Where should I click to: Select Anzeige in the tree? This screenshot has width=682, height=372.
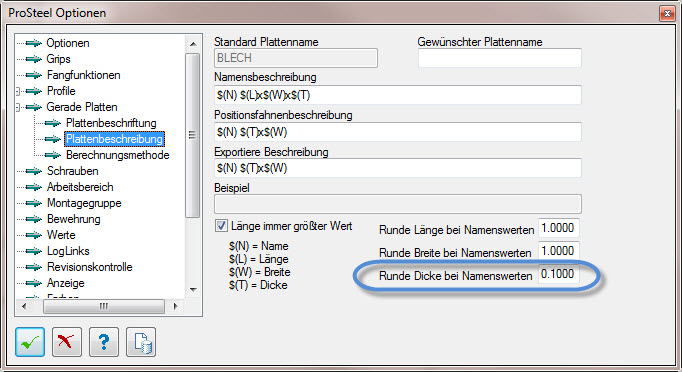point(66,283)
